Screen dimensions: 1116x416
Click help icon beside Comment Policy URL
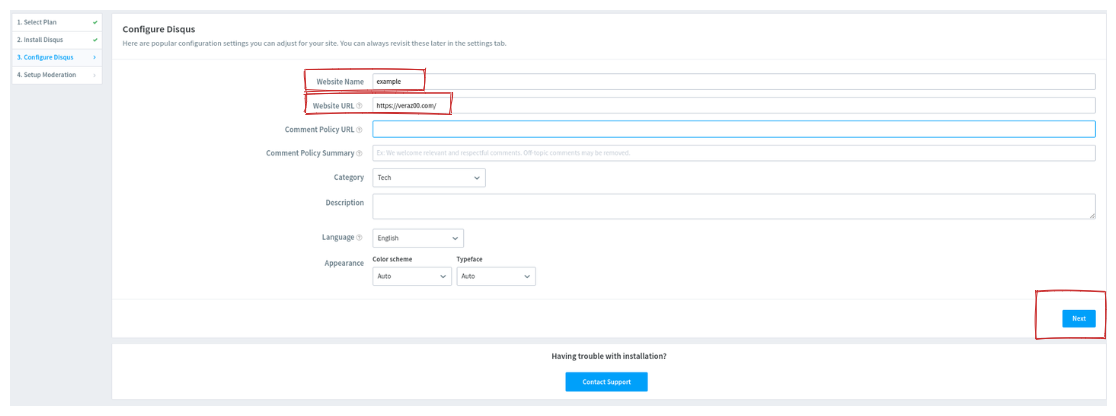359,129
